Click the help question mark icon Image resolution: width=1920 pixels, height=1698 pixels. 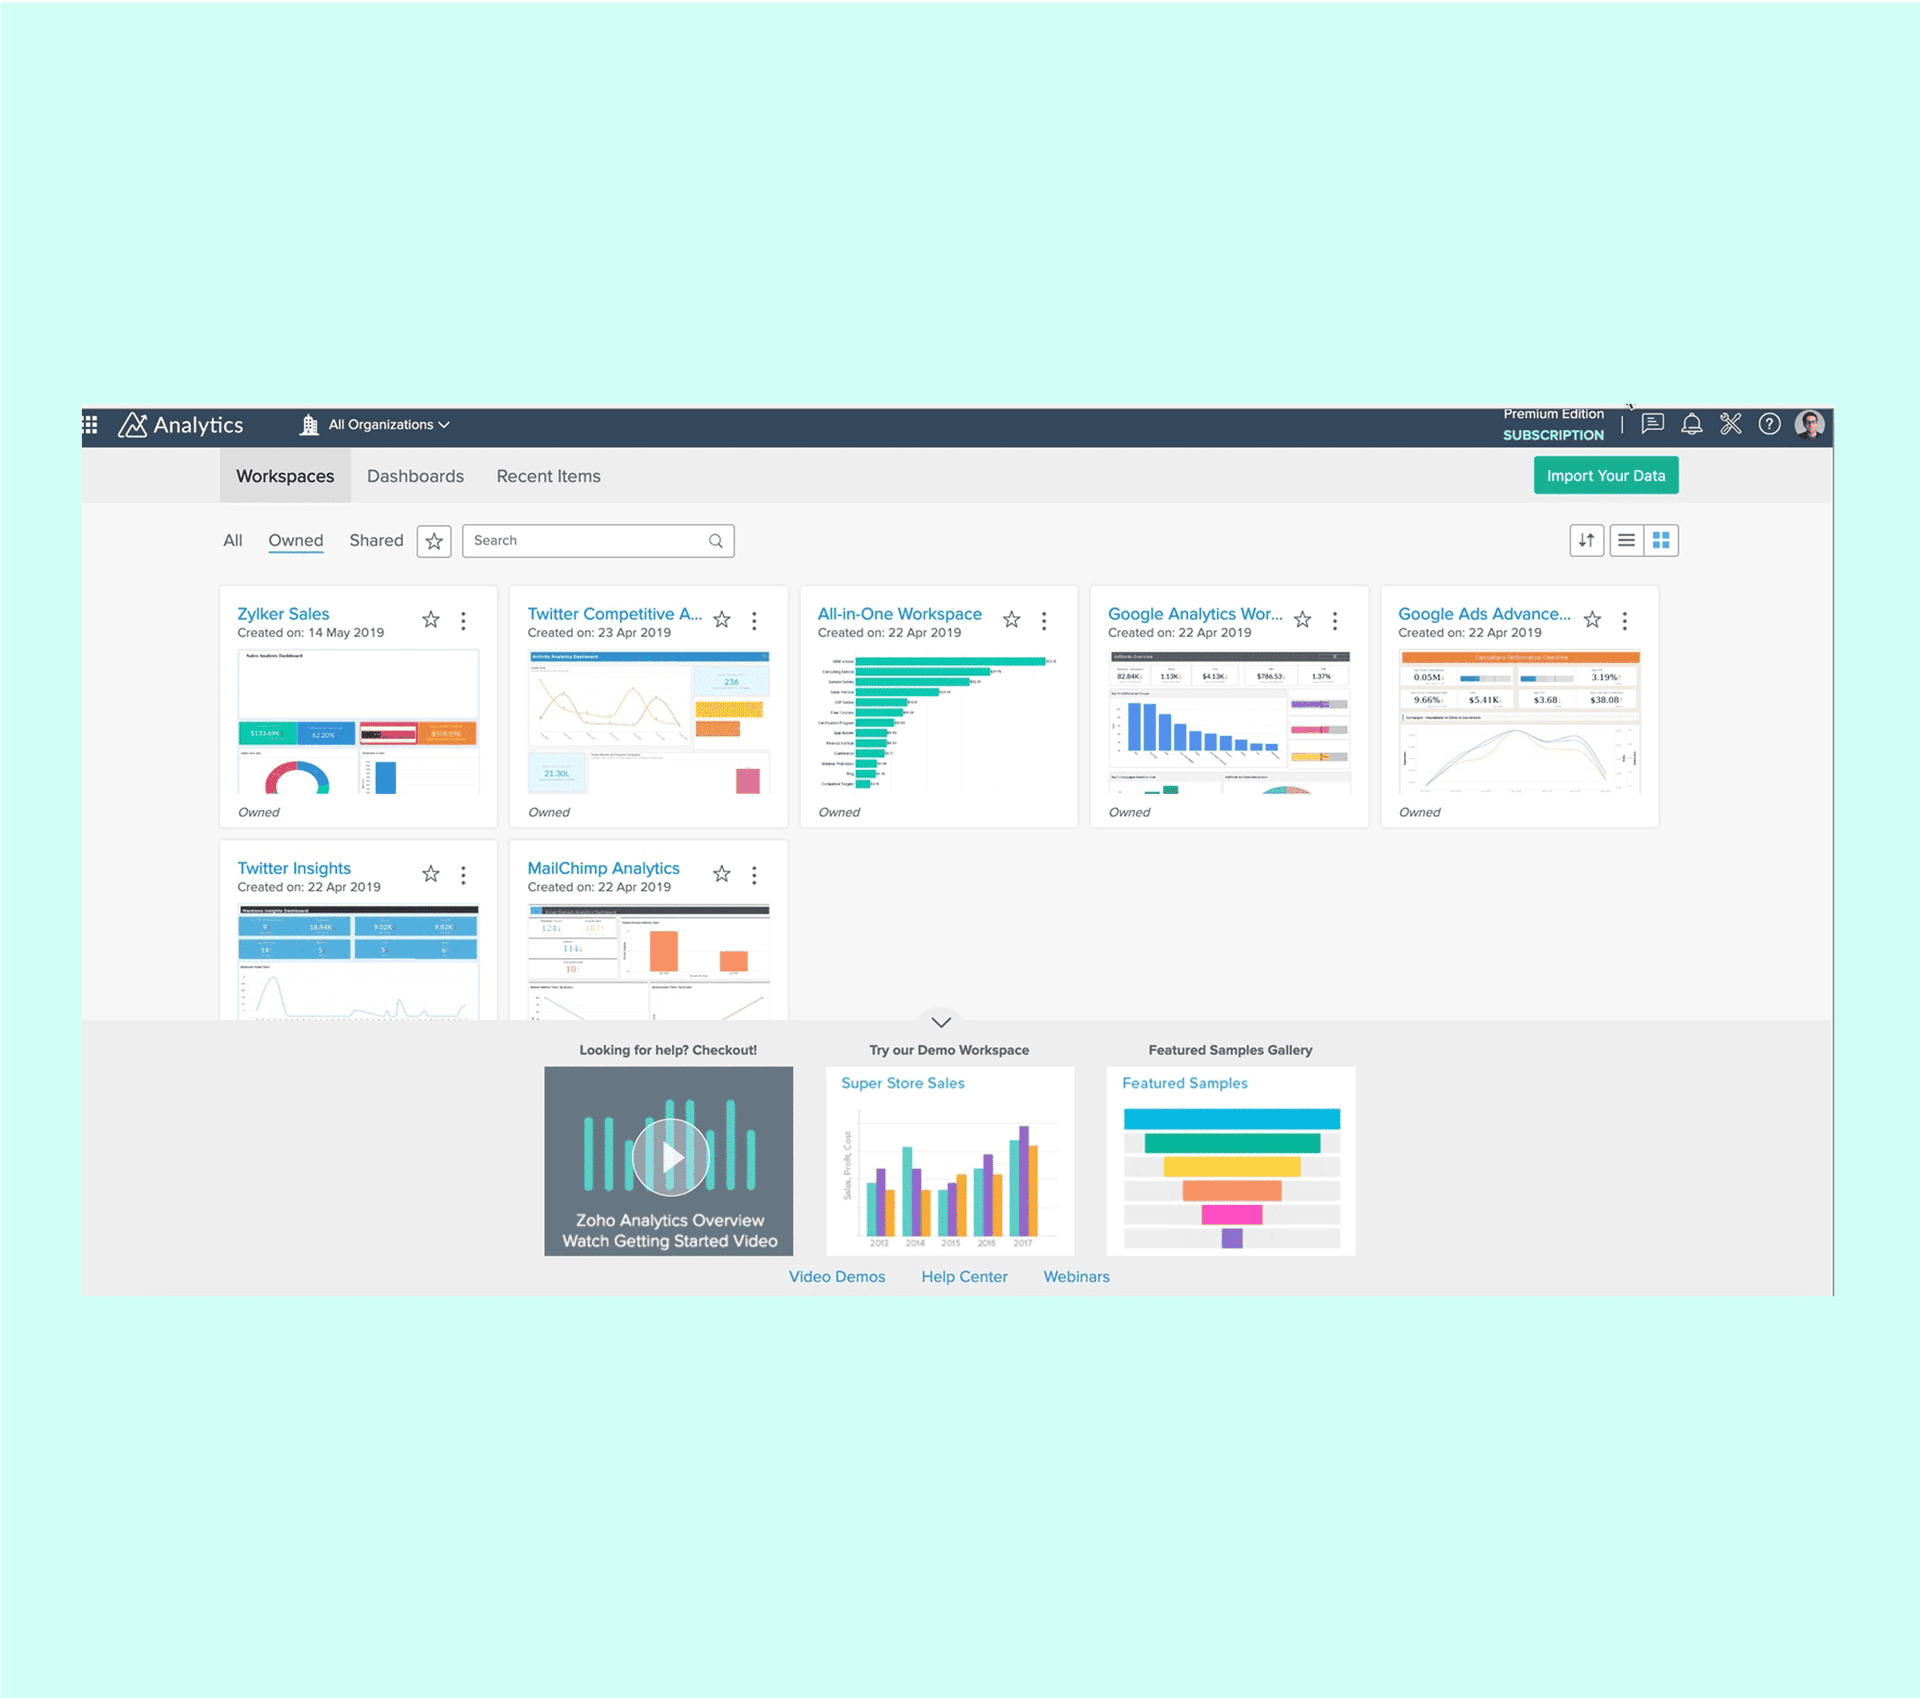point(1769,424)
